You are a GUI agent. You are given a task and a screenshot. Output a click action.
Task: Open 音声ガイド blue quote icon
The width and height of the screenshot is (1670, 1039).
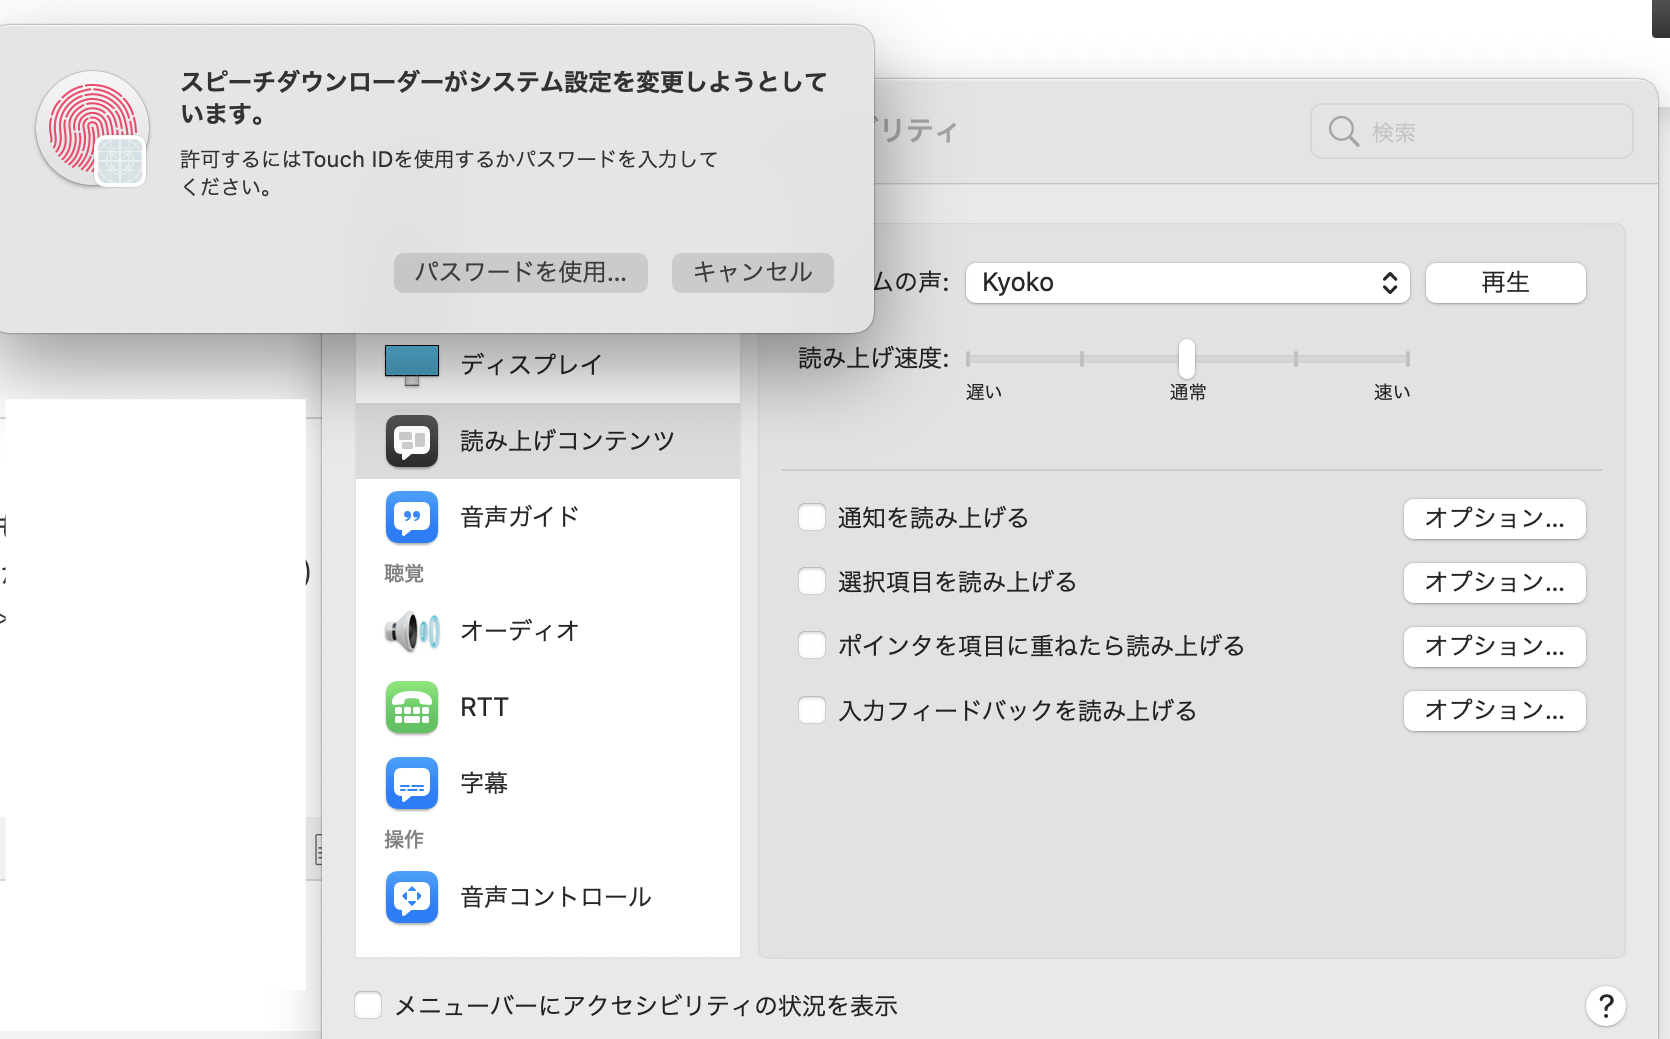tap(411, 517)
